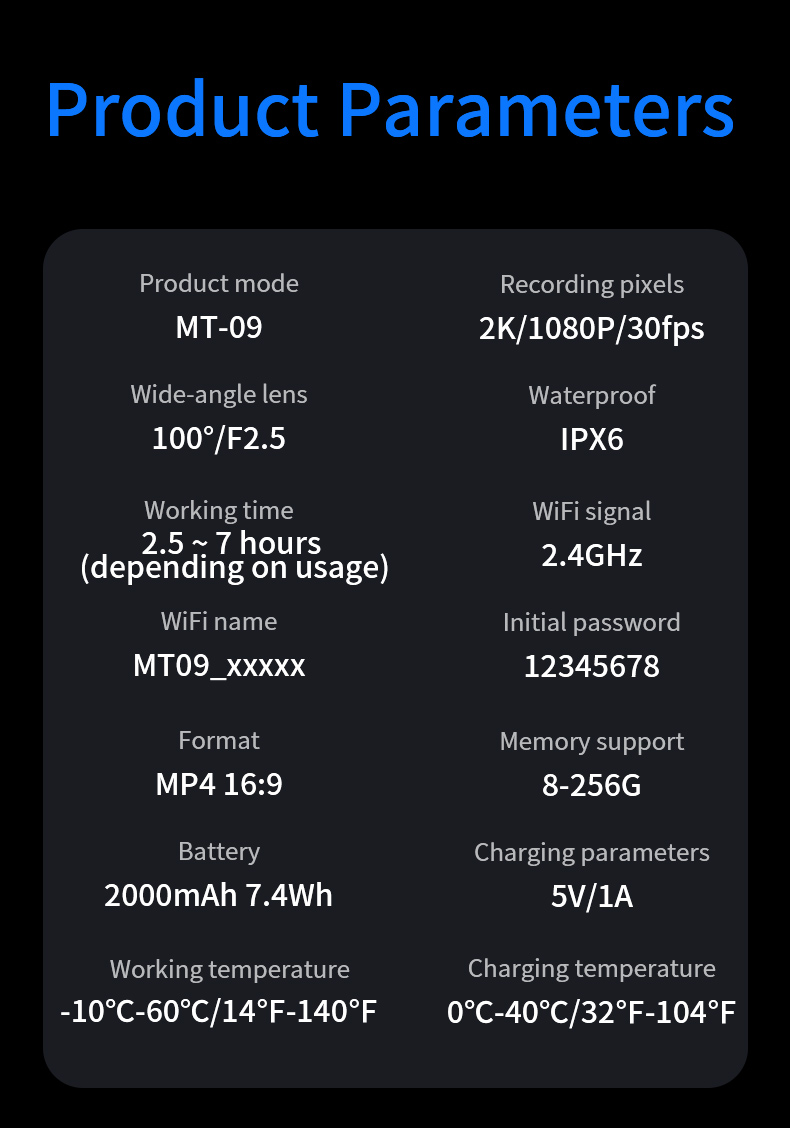Select the 2K/1080P/30fps recording value
Screen dimensions: 790x1128
pos(591,329)
